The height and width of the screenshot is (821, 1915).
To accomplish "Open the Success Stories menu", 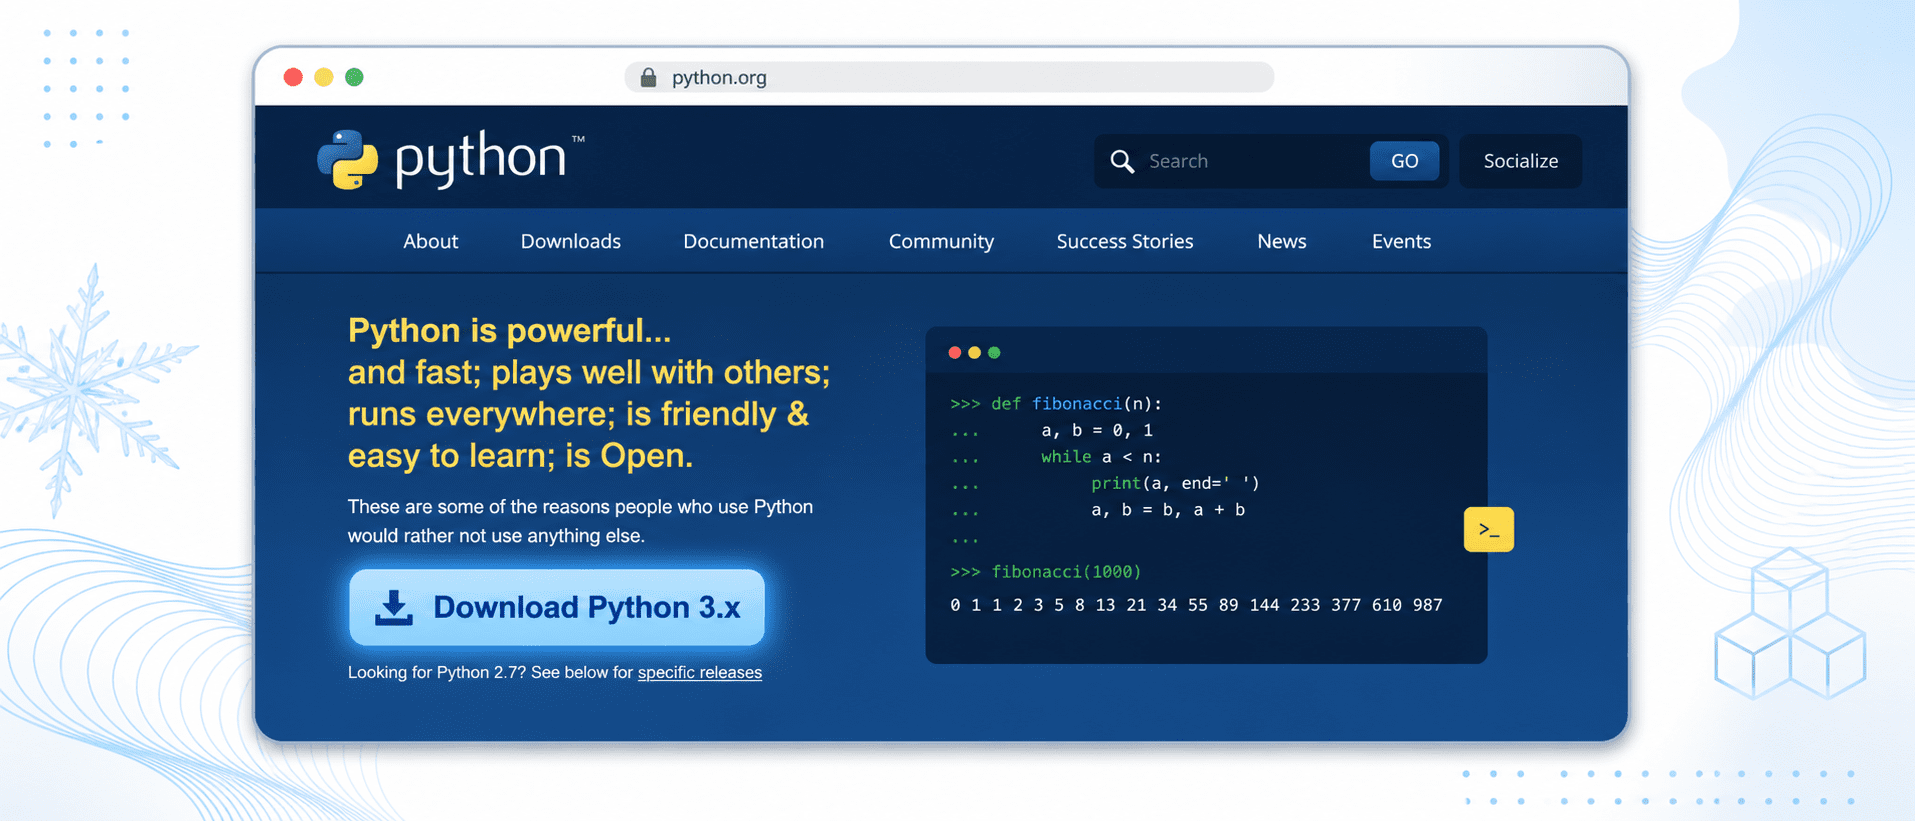I will click(x=1125, y=241).
